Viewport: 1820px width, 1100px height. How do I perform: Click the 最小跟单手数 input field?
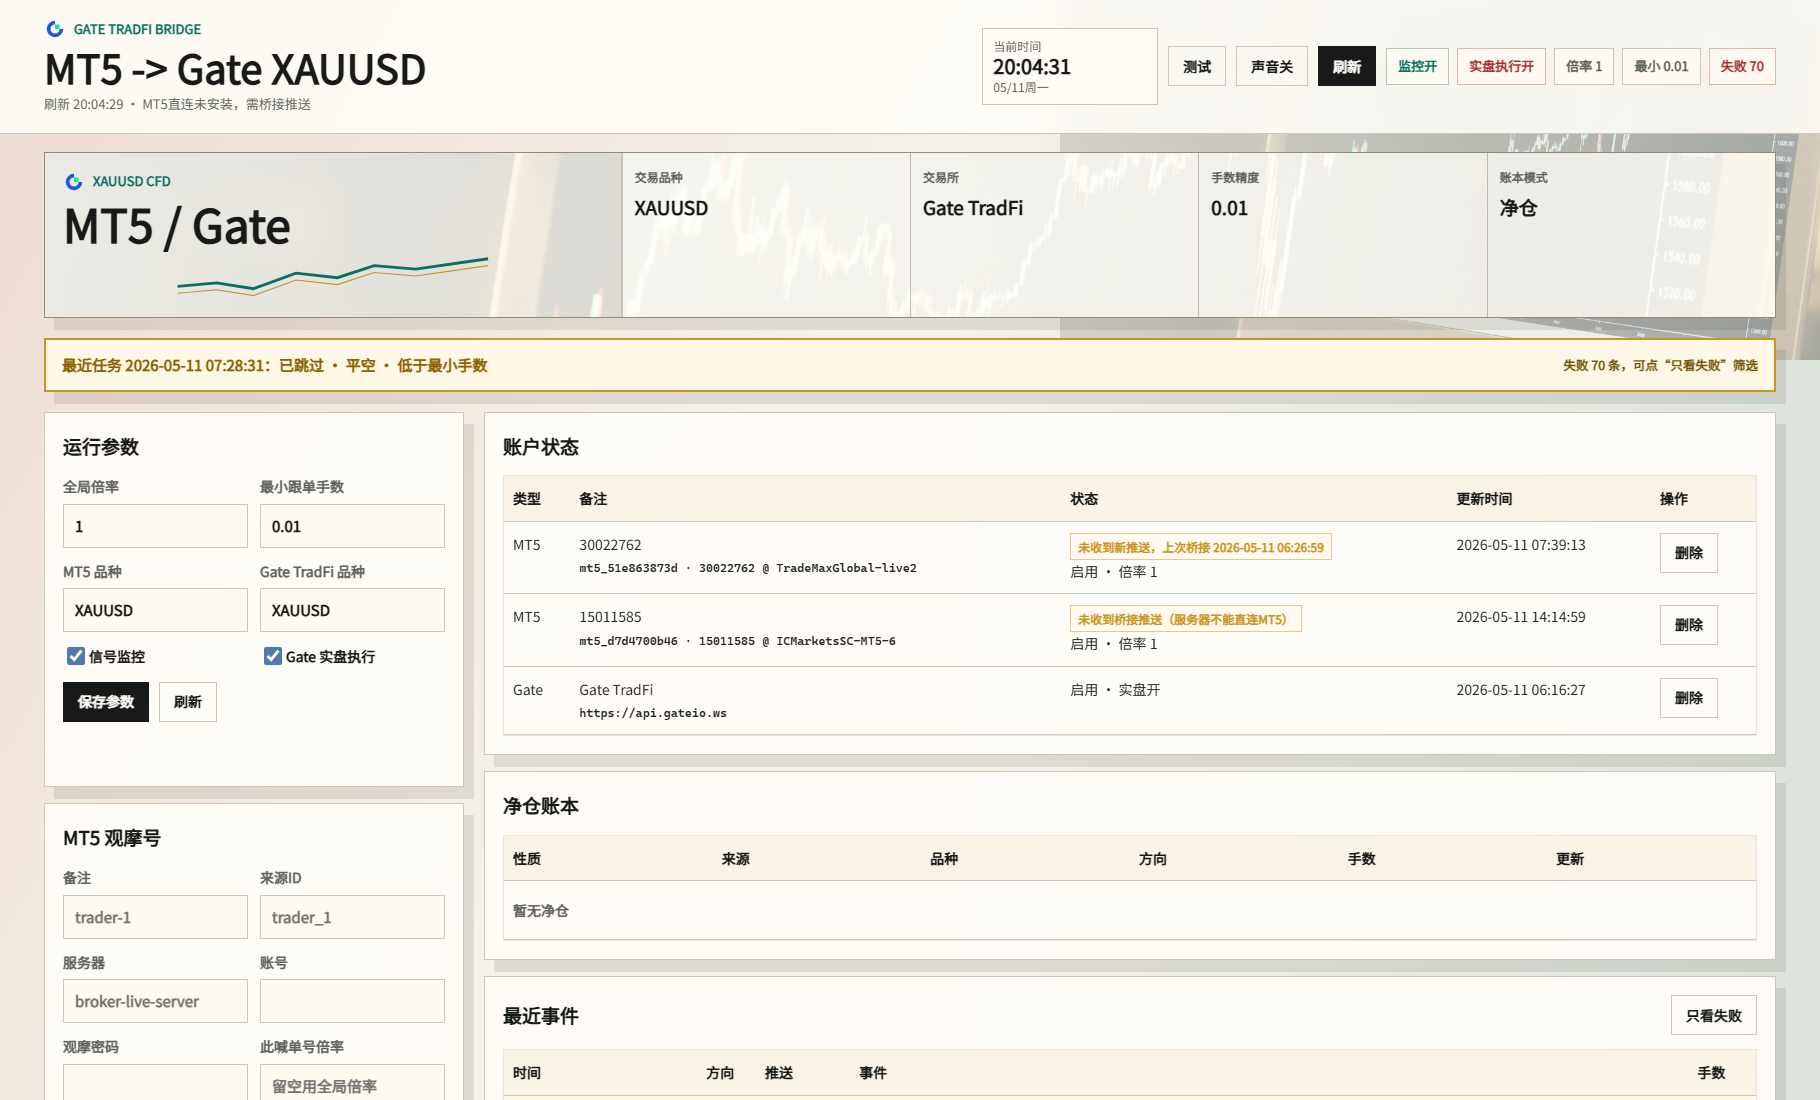coord(352,526)
